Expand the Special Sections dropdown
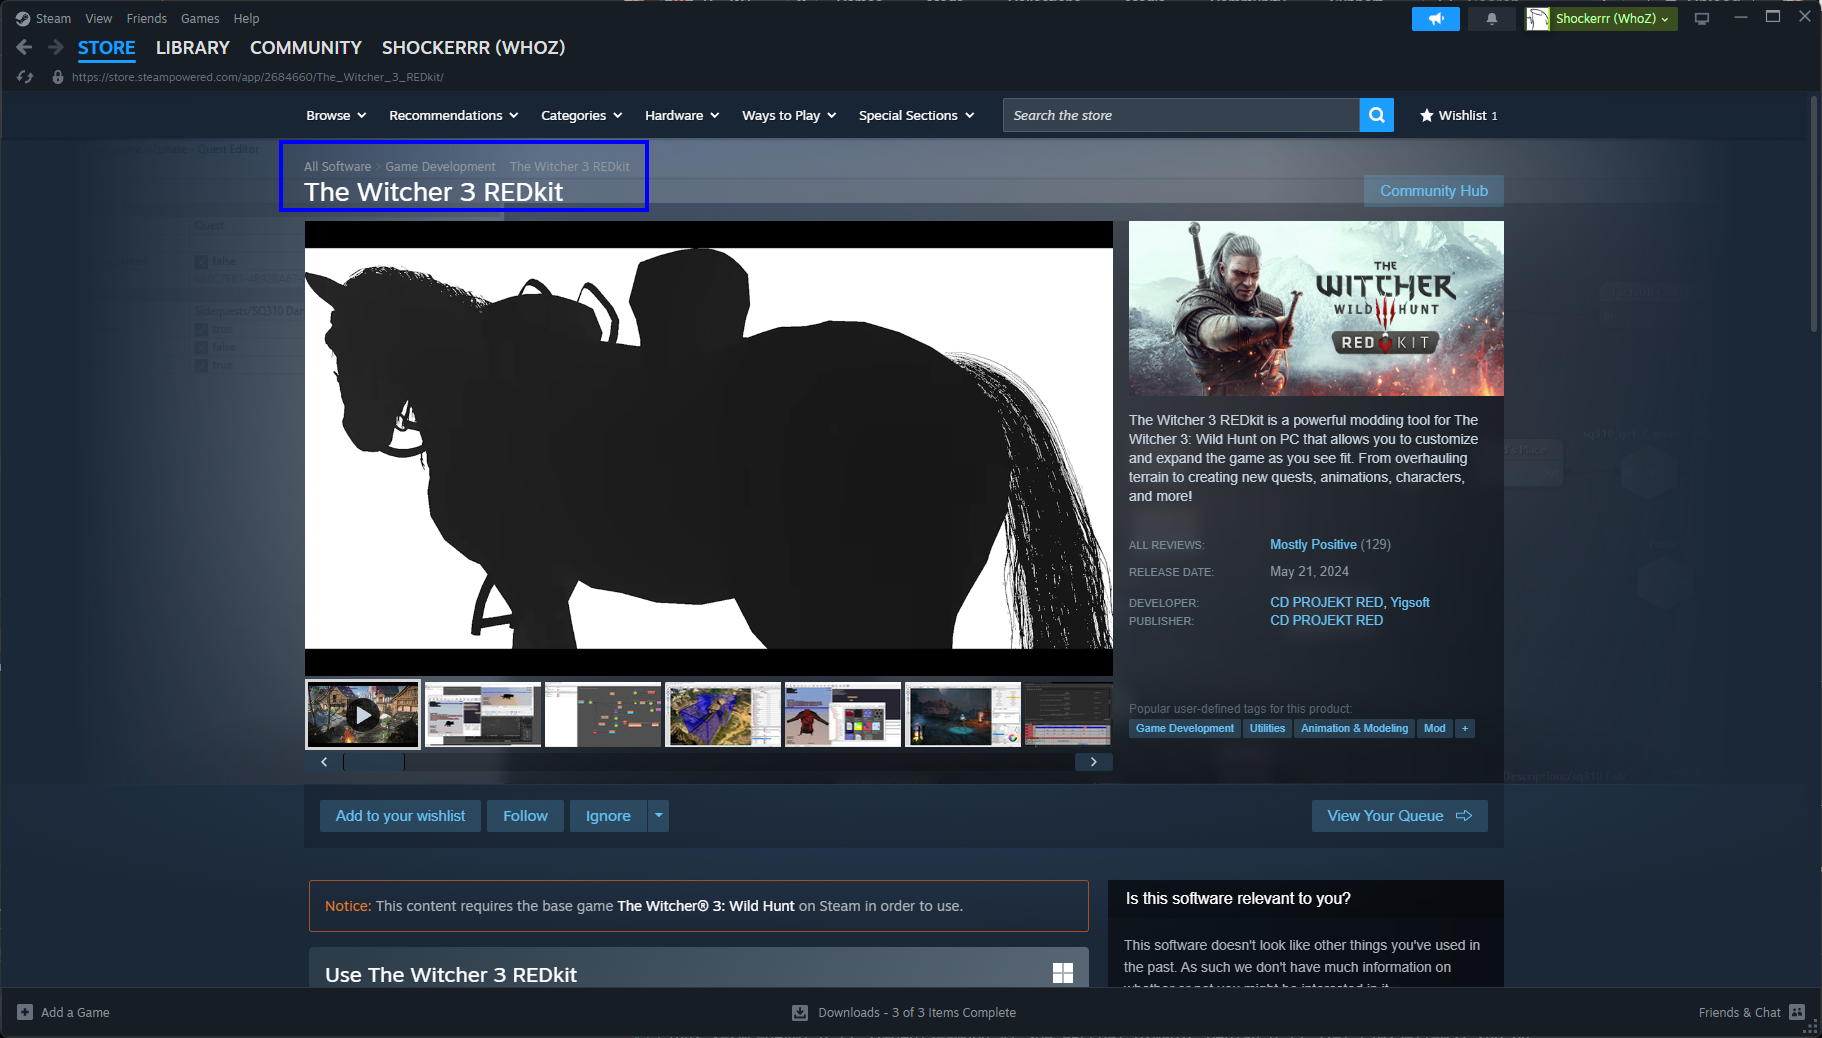Image resolution: width=1822 pixels, height=1038 pixels. (x=916, y=115)
